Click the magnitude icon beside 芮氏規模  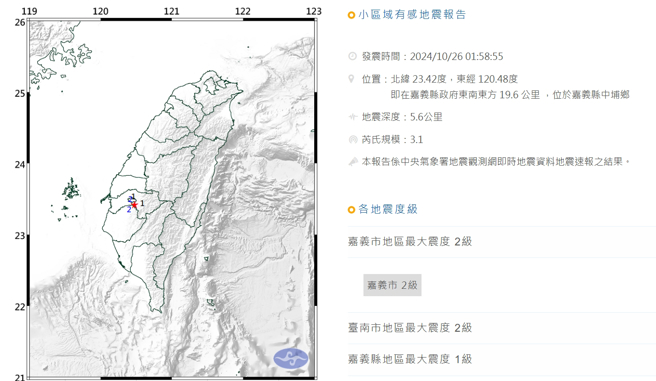tap(352, 139)
